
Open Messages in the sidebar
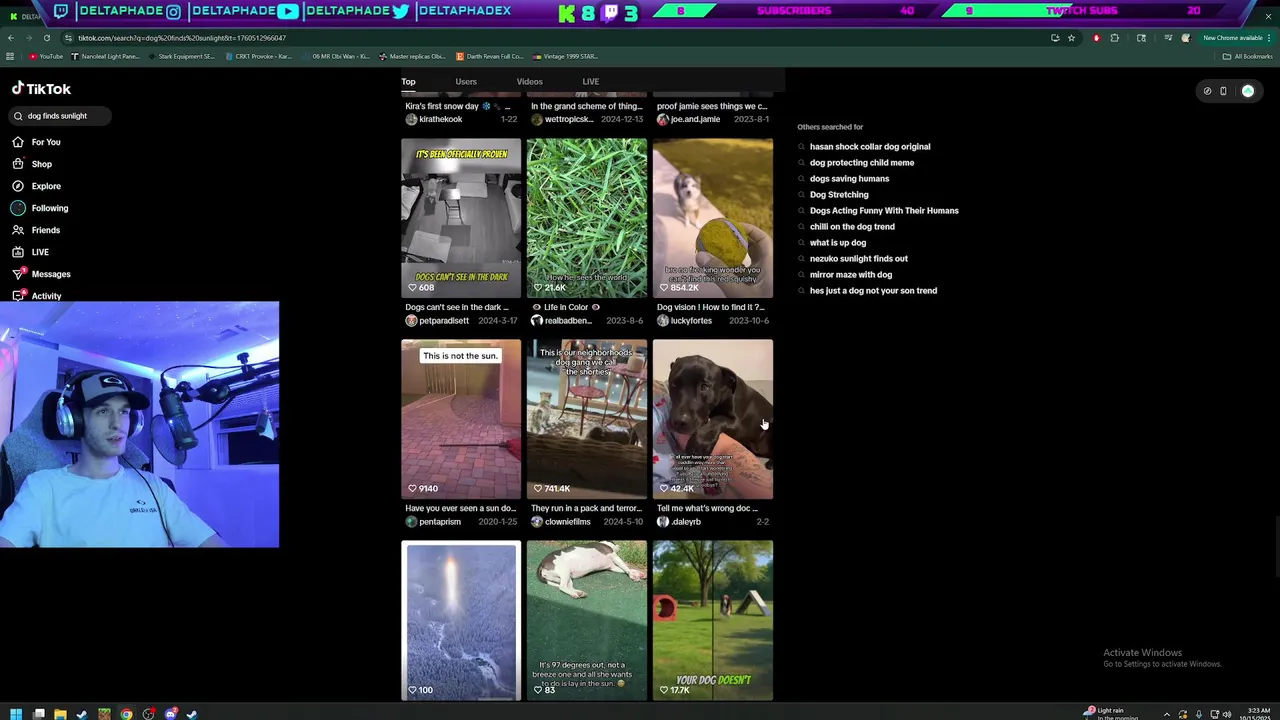coord(41,274)
